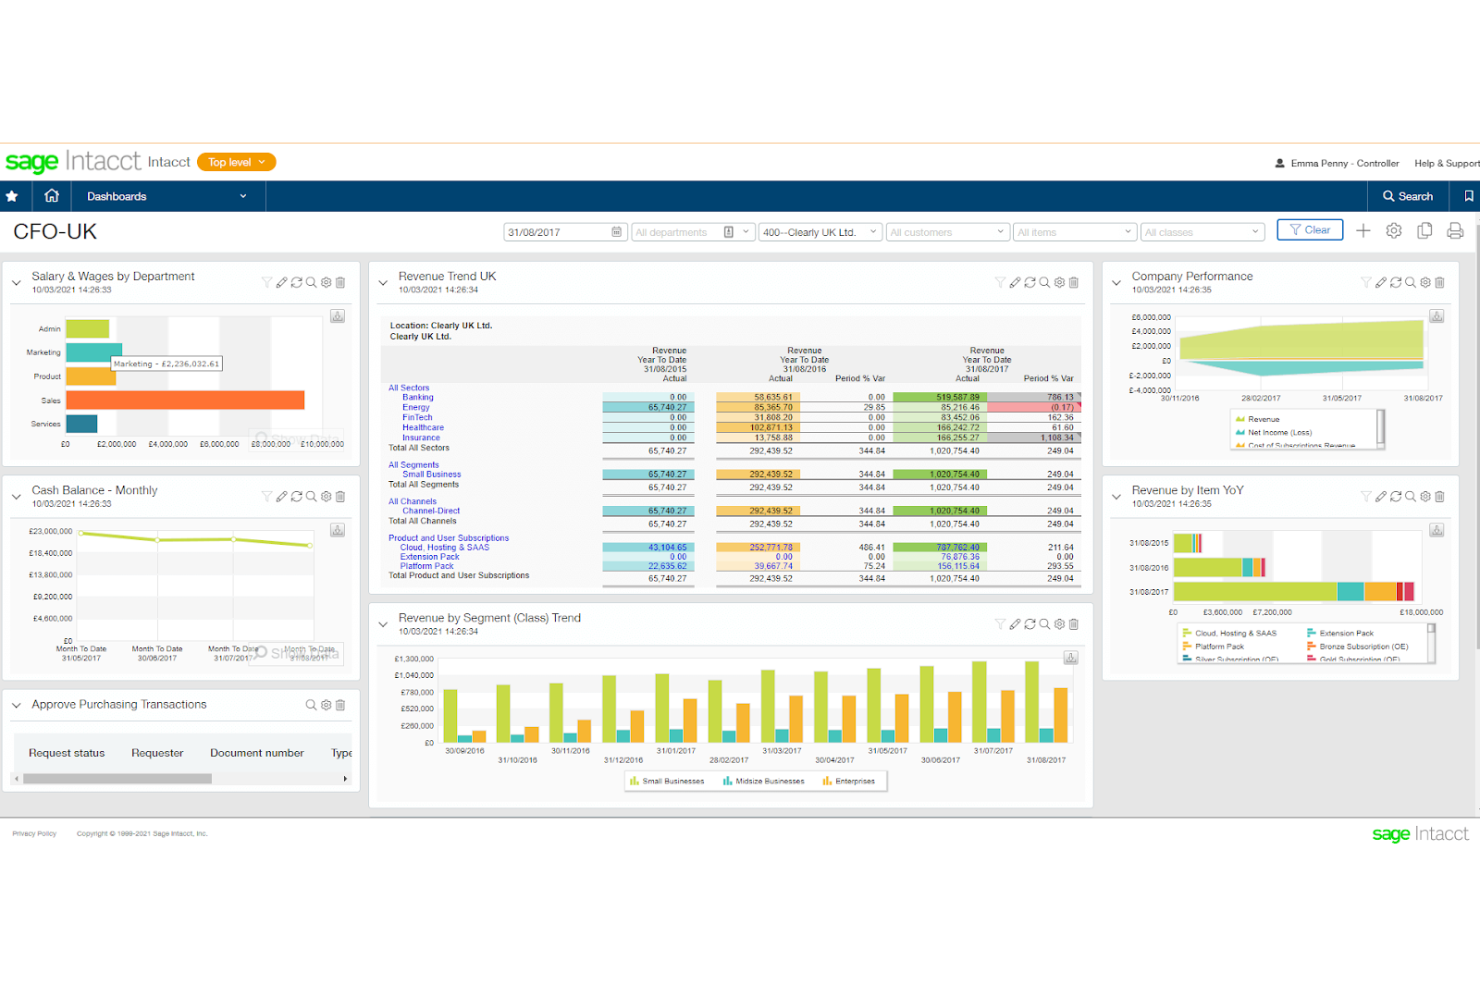Open Emma Penny - Controller user menu

(x=1336, y=163)
